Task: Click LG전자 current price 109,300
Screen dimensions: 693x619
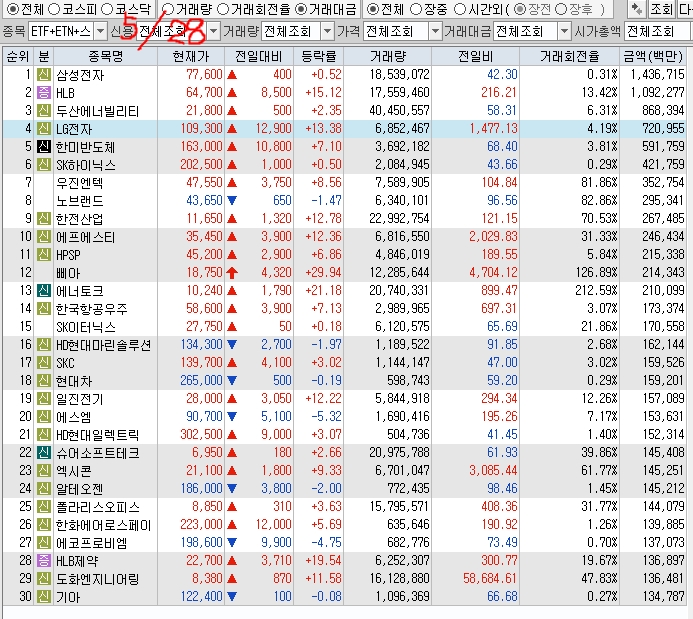Action: (202, 129)
